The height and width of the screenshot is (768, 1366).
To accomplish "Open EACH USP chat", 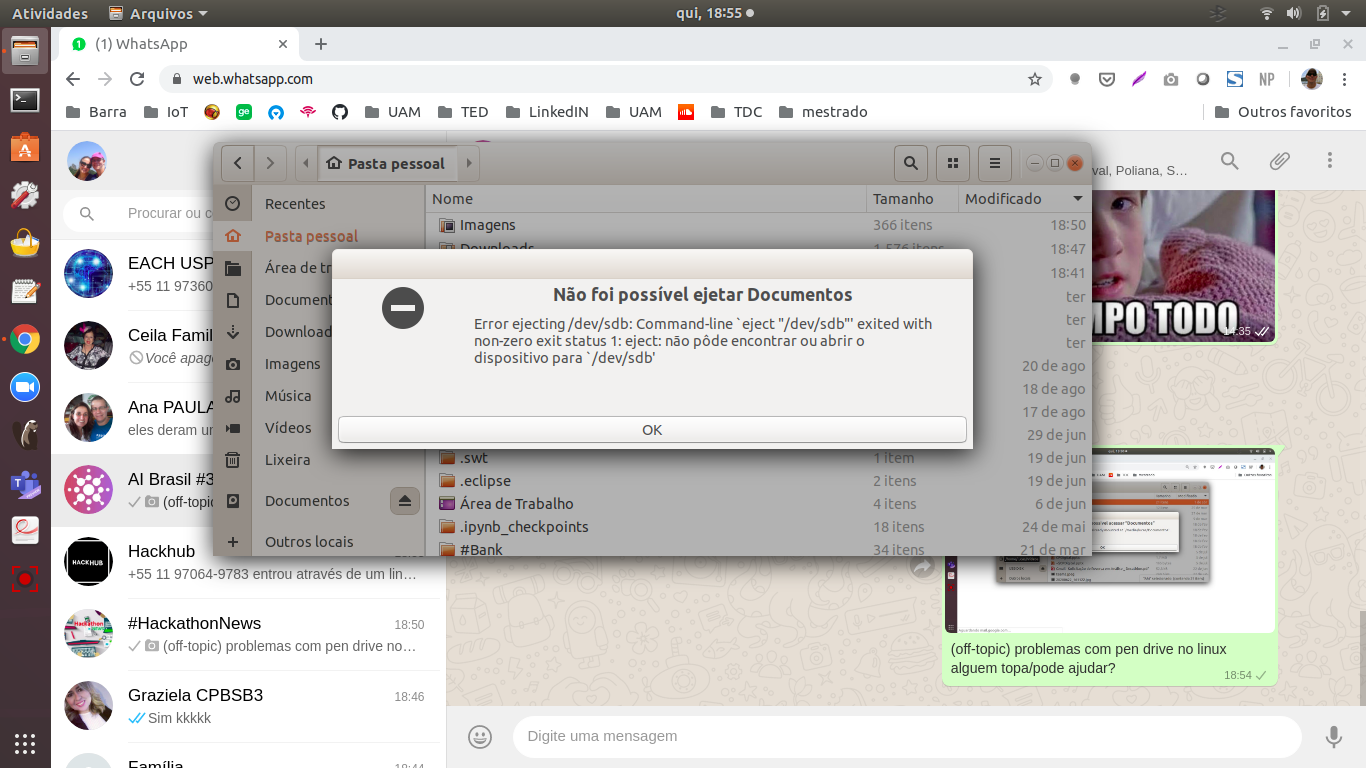I will tap(134, 275).
